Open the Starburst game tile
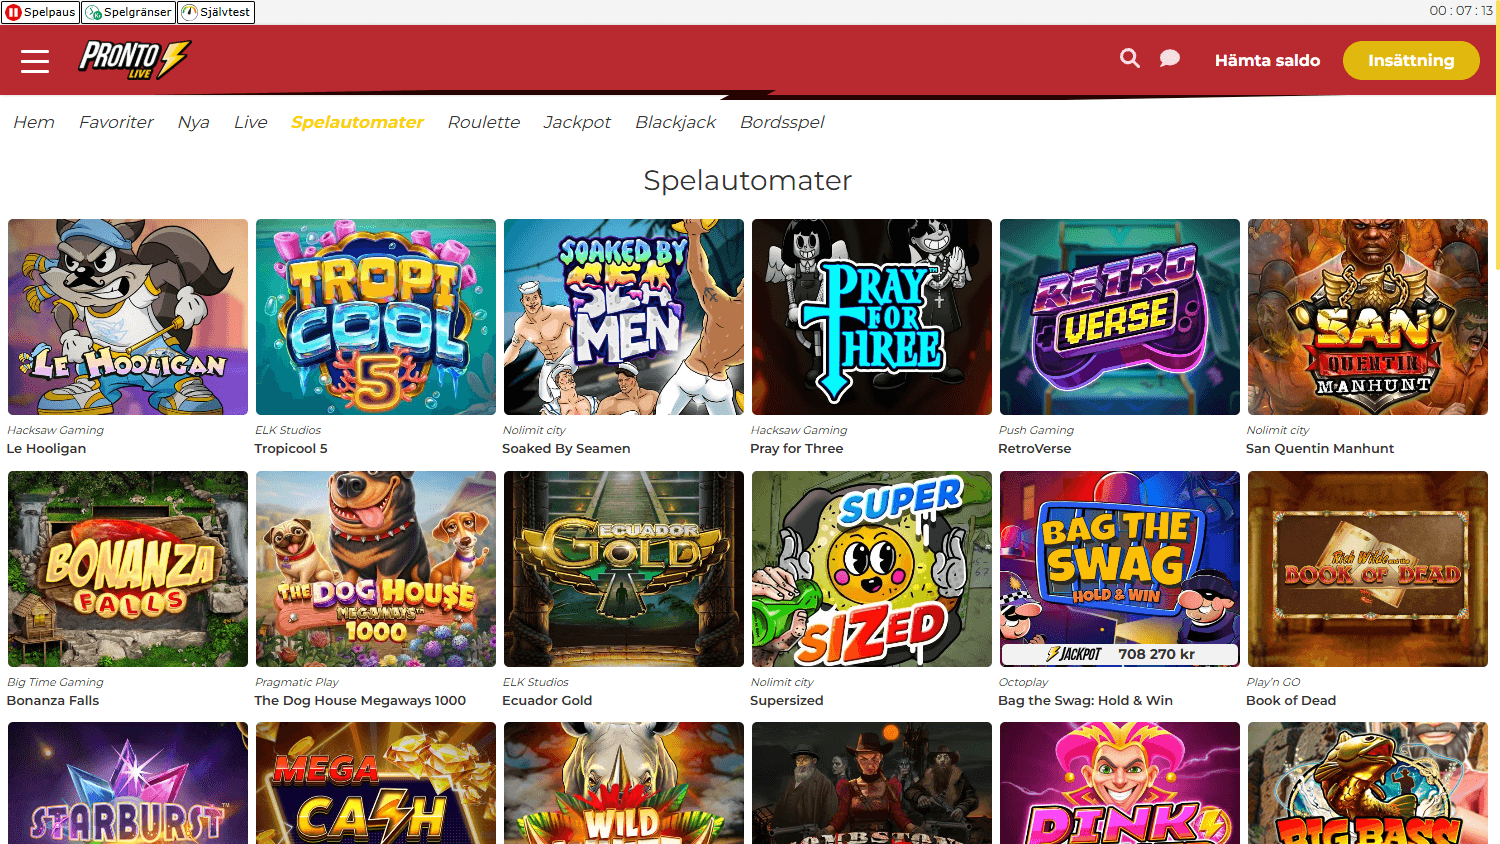Image resolution: width=1500 pixels, height=844 pixels. point(128,783)
